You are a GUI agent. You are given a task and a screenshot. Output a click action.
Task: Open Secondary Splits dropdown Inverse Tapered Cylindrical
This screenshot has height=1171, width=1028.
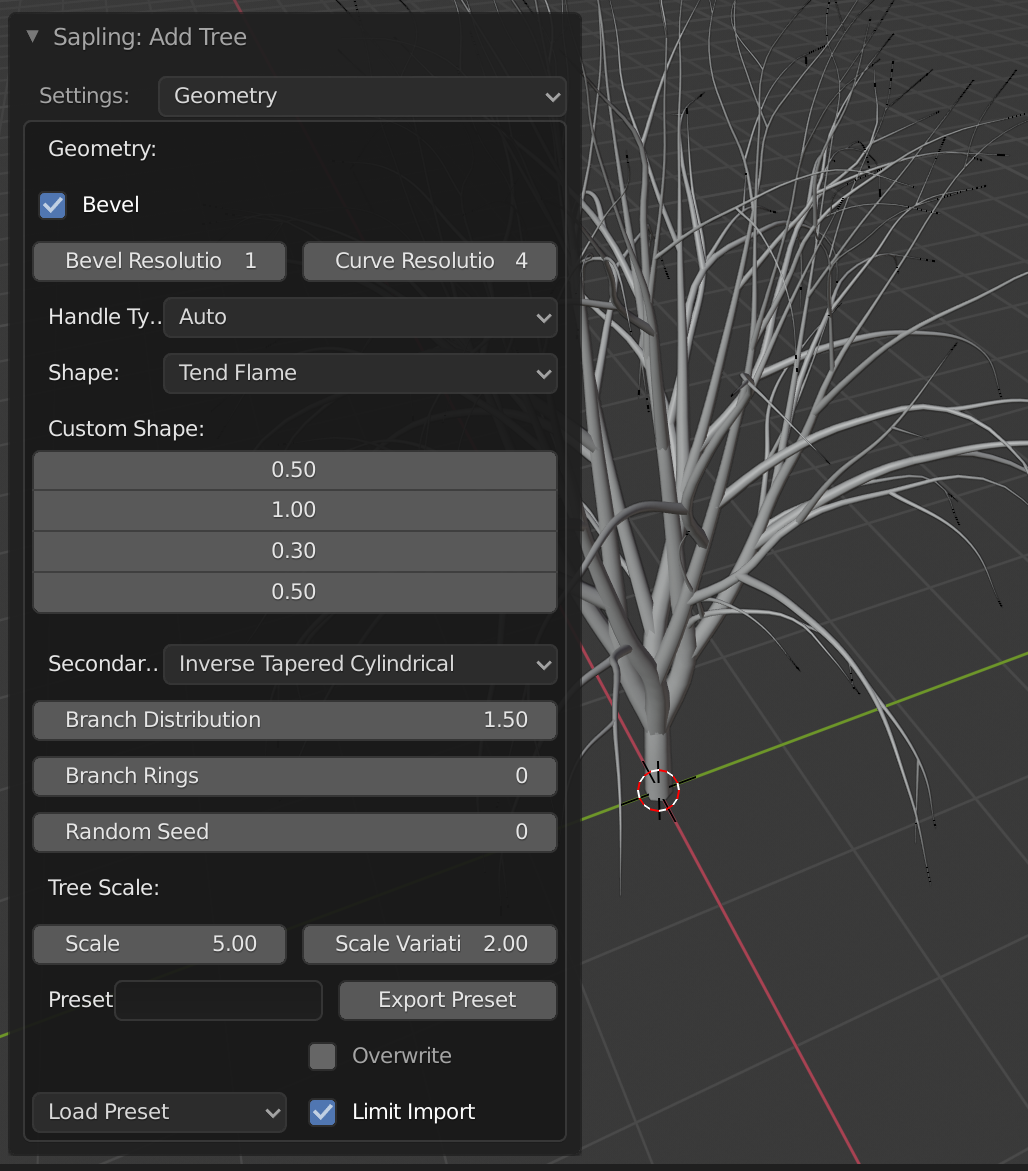pos(360,664)
